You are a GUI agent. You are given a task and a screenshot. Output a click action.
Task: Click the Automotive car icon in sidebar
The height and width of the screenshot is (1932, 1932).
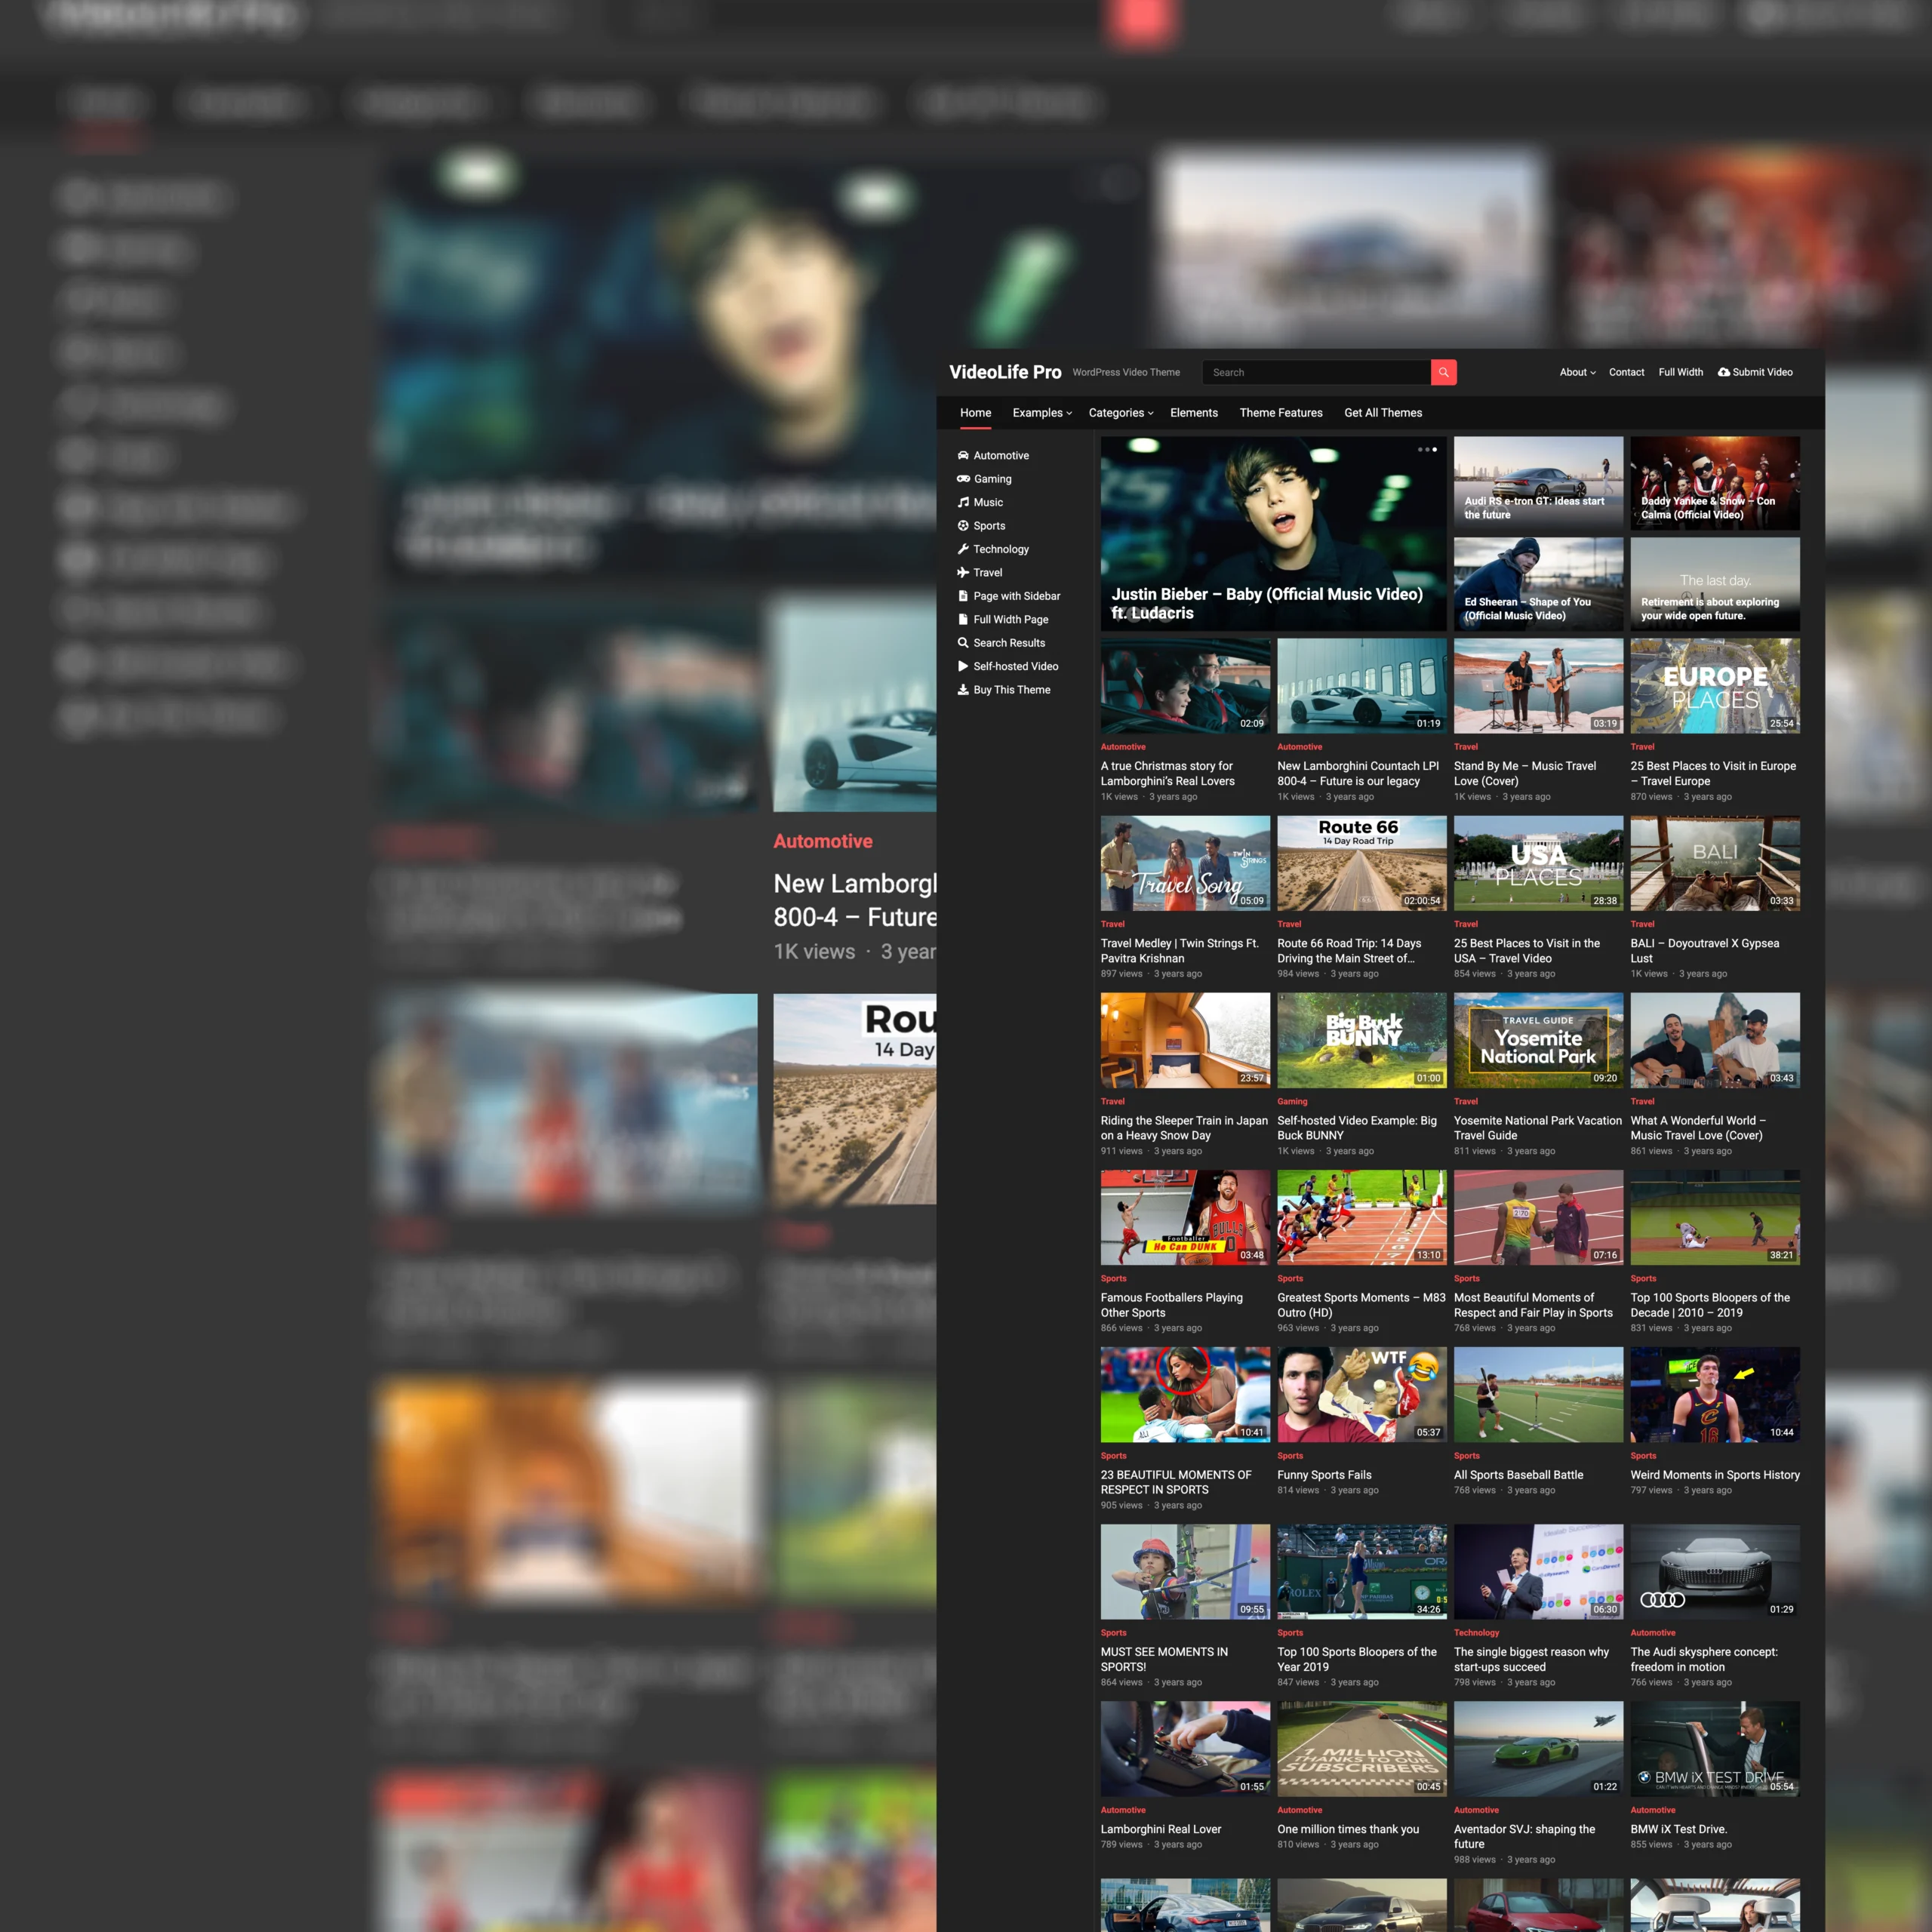click(963, 455)
